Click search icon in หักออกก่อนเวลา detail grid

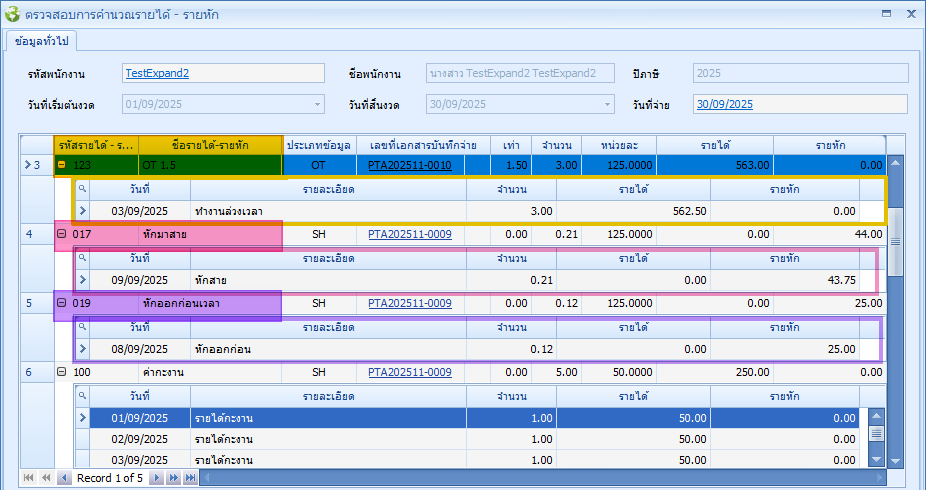tap(83, 327)
